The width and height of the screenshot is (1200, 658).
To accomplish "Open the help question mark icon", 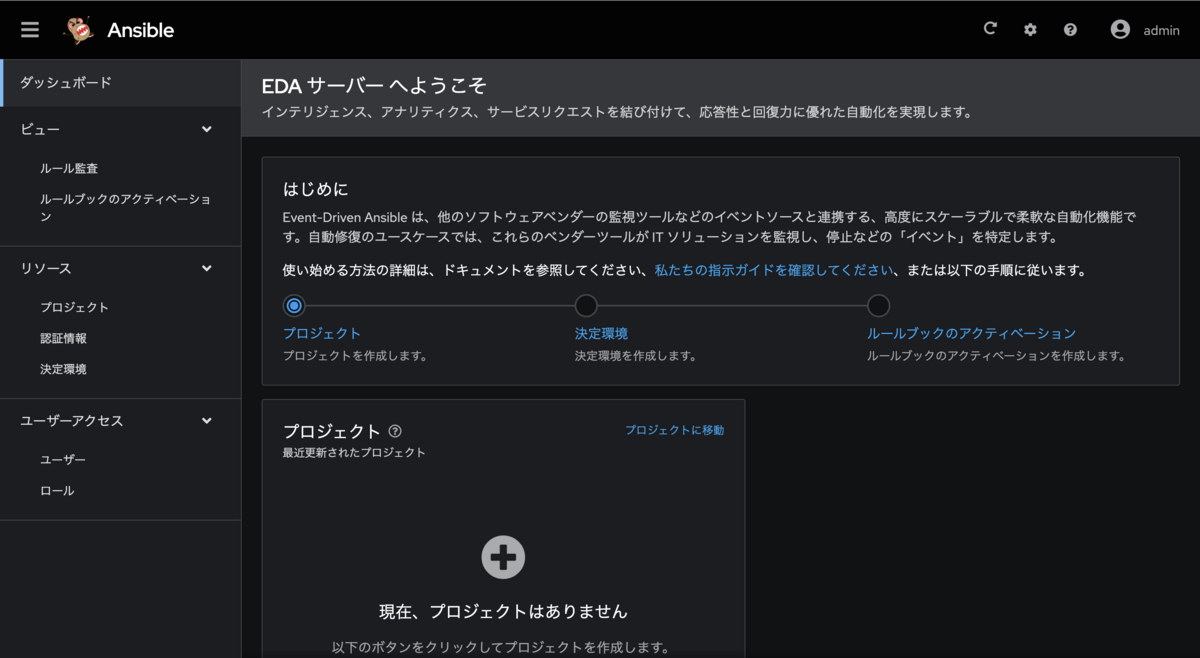I will (1070, 29).
